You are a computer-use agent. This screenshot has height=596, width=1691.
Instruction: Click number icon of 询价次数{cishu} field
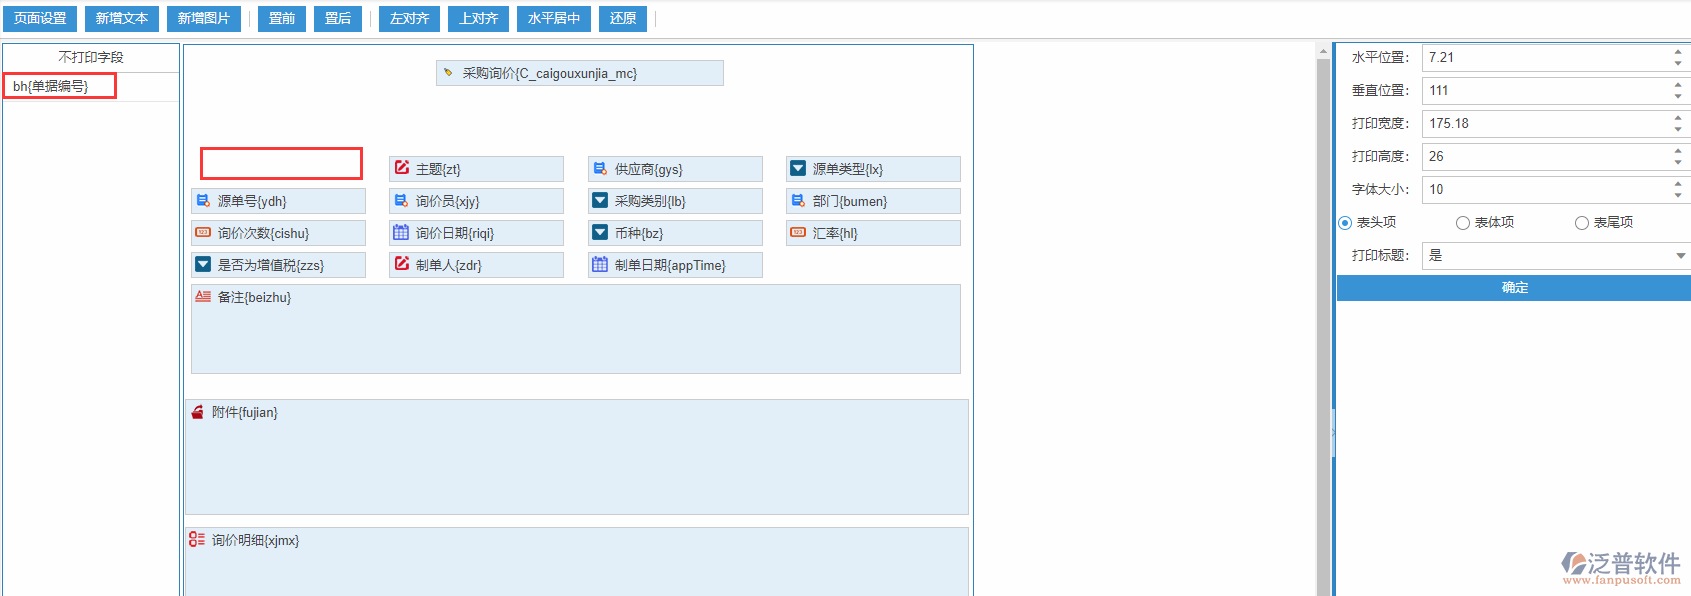(x=203, y=232)
